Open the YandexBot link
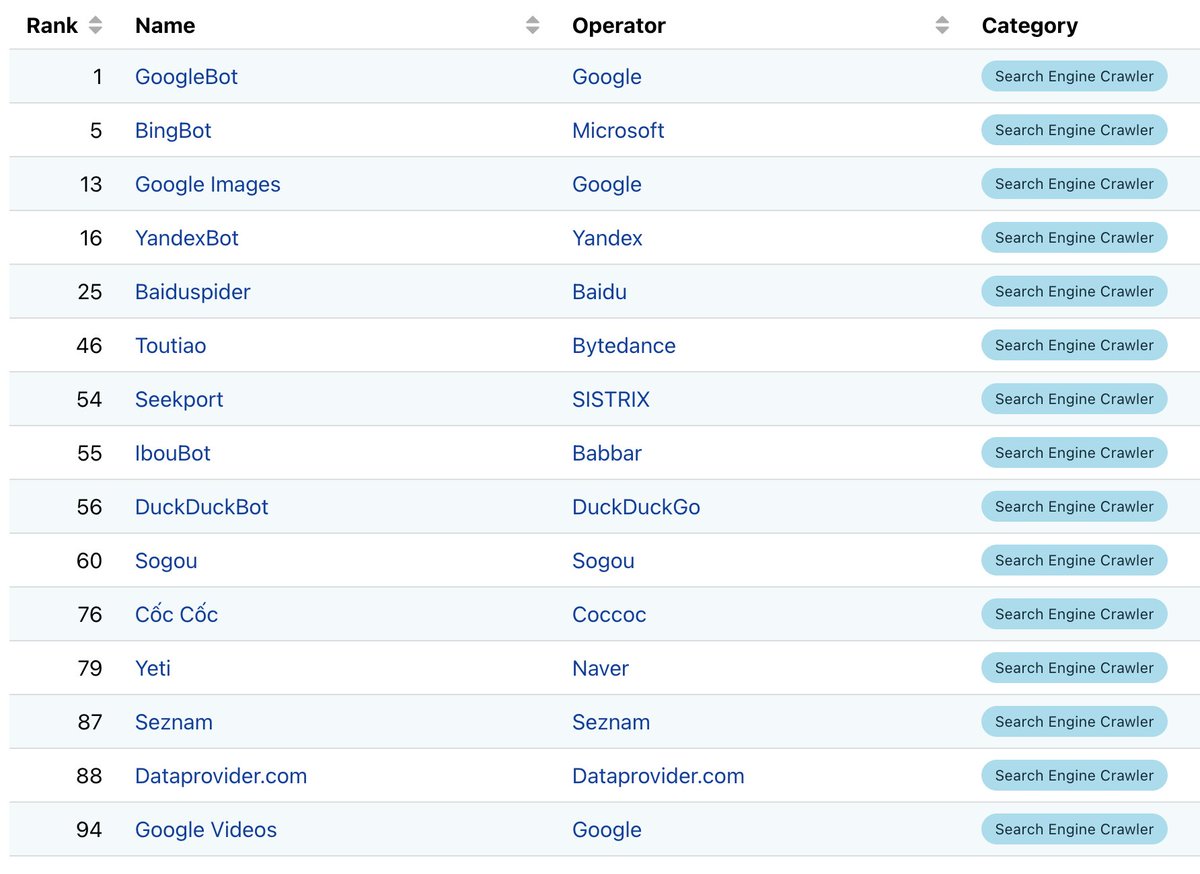The width and height of the screenshot is (1200, 874). [187, 238]
